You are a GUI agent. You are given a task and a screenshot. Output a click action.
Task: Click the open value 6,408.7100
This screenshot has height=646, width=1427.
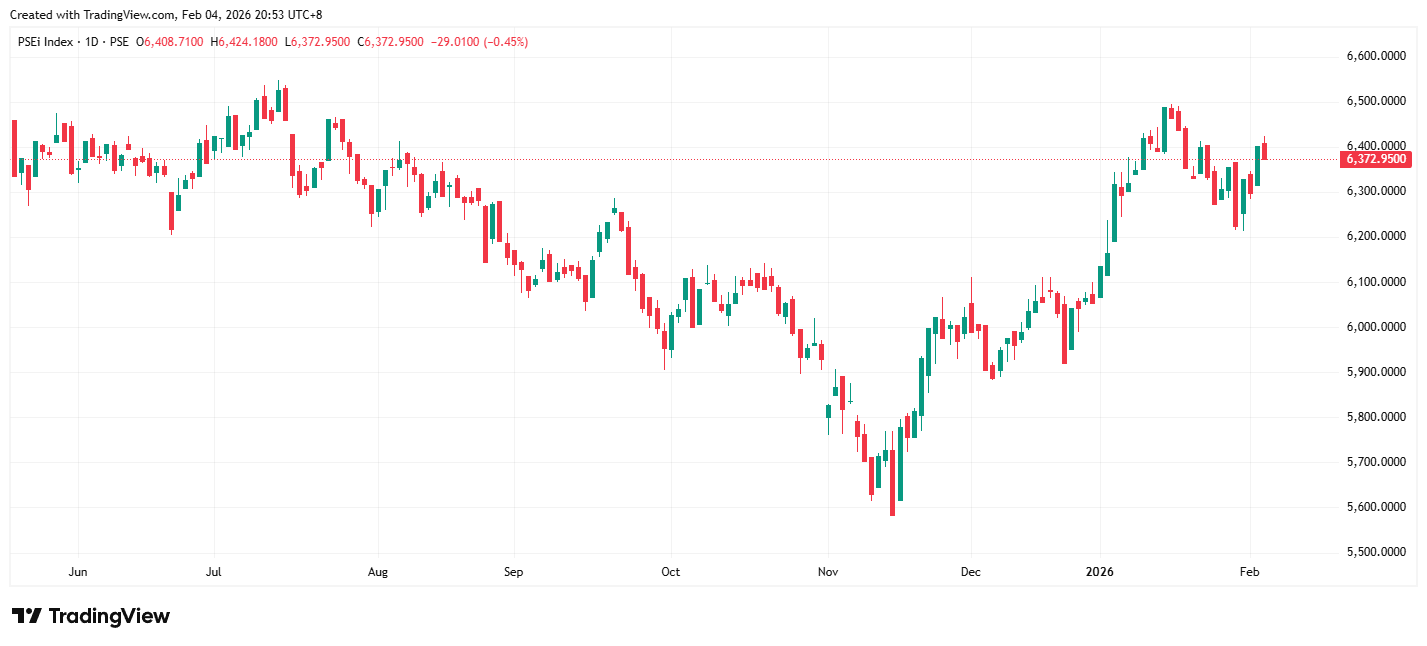174,42
